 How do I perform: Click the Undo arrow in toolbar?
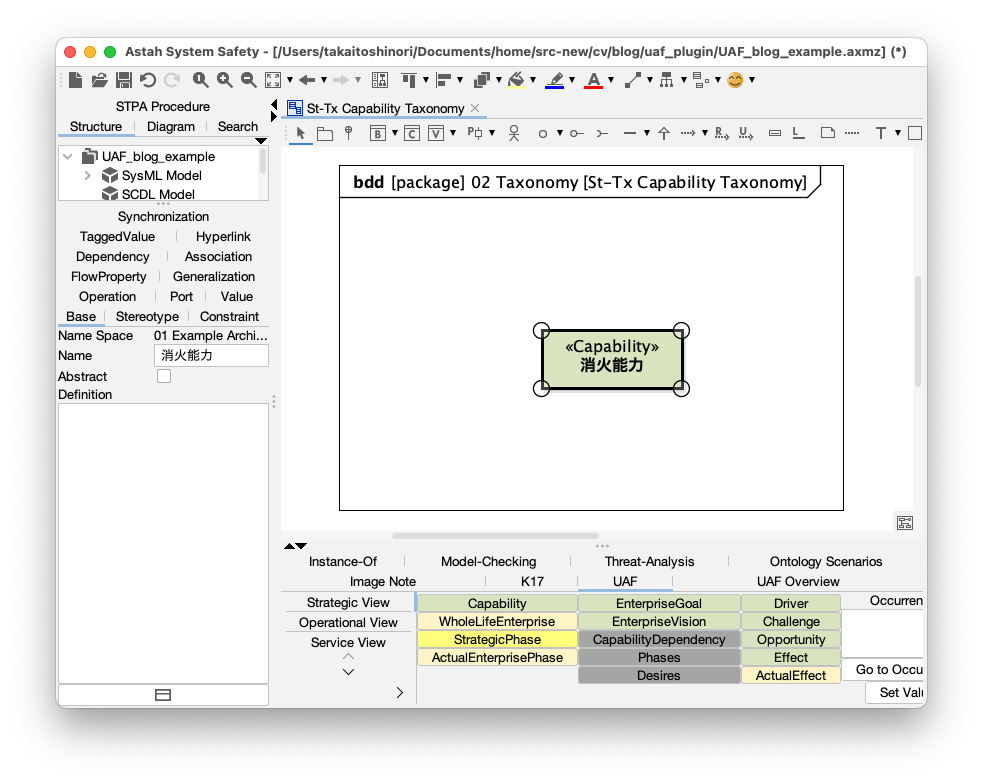[x=148, y=80]
